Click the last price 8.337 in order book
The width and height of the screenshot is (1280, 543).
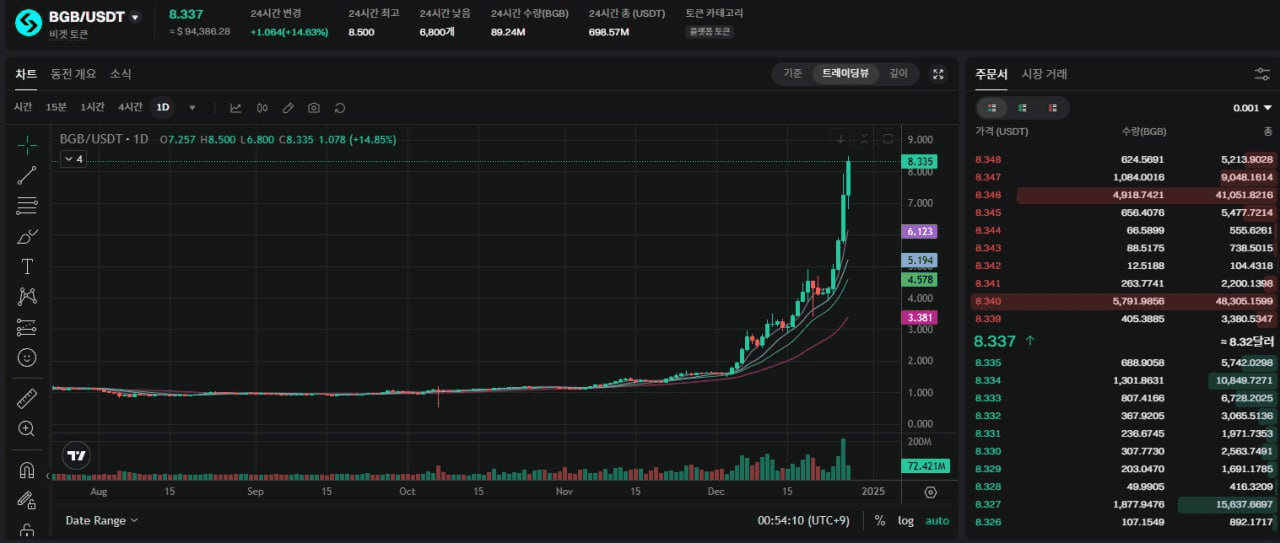click(x=995, y=341)
